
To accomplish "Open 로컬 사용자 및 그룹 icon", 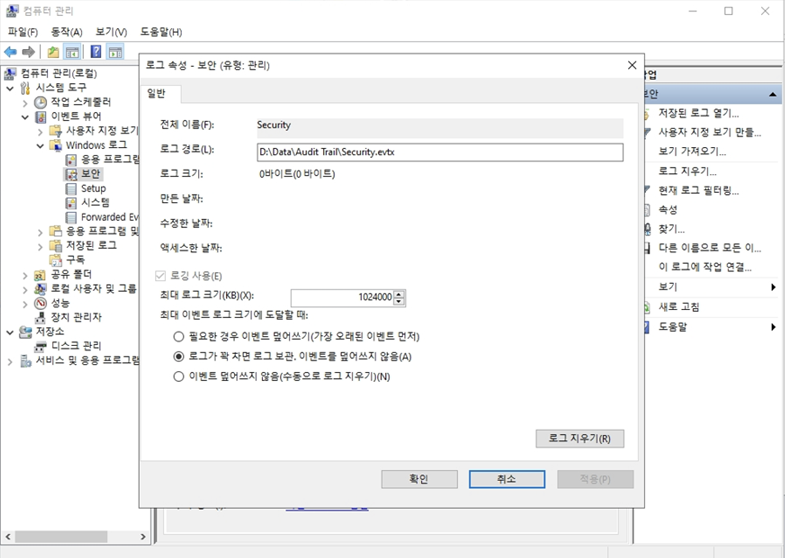I will tap(40, 289).
